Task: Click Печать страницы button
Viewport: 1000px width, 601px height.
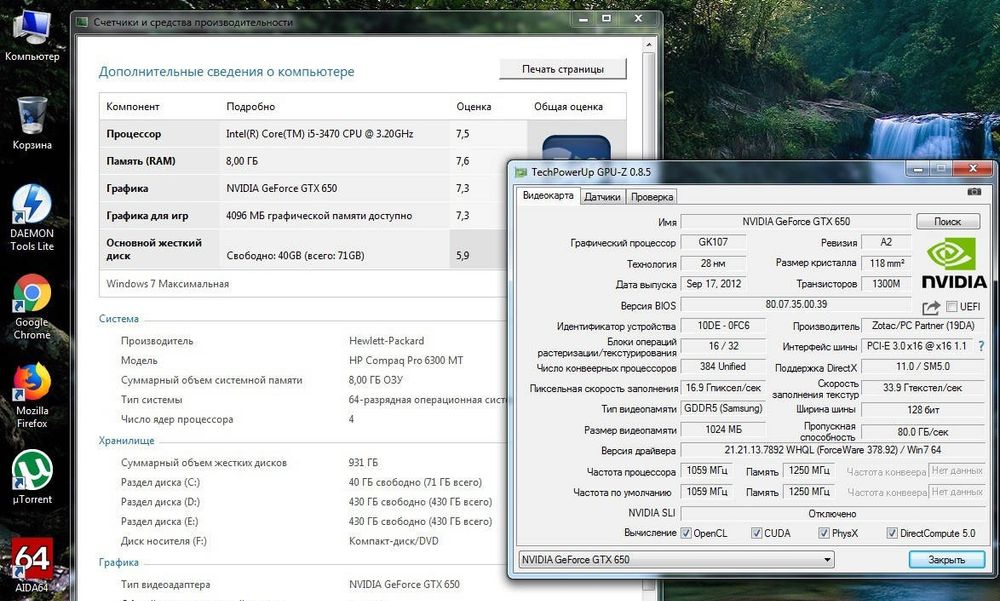Action: click(x=562, y=69)
